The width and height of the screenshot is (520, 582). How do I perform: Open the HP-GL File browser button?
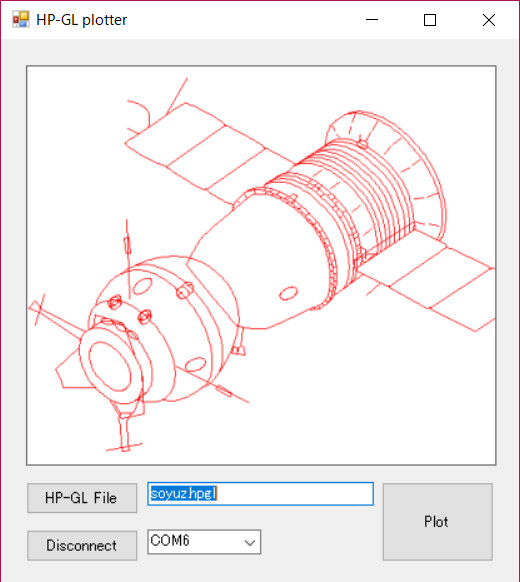point(82,498)
